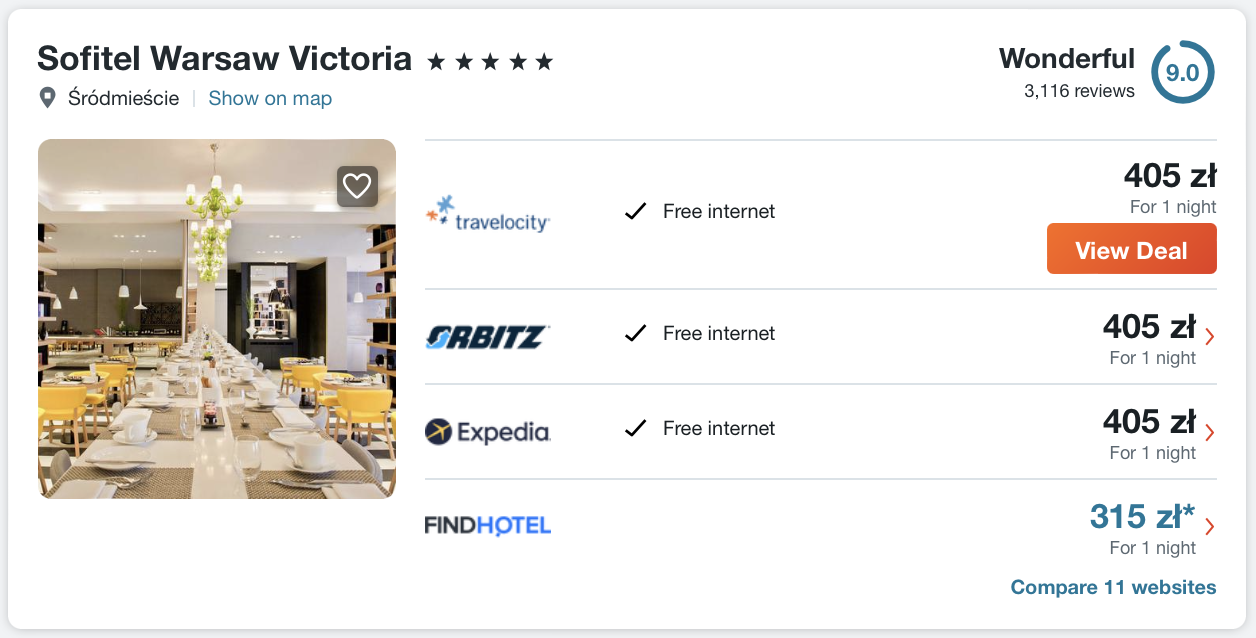
Task: Open the Show on map link
Action: point(270,98)
